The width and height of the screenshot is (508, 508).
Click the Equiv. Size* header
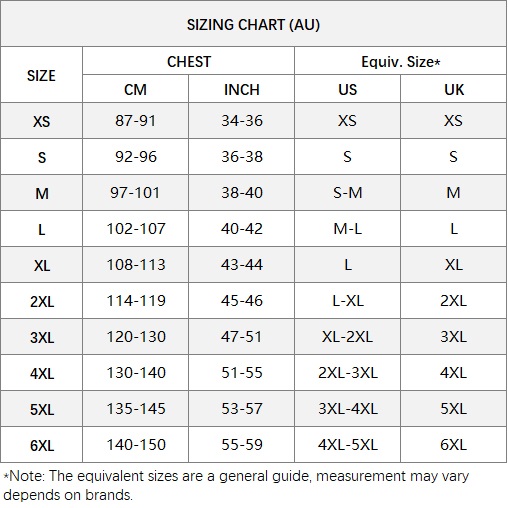(401, 62)
